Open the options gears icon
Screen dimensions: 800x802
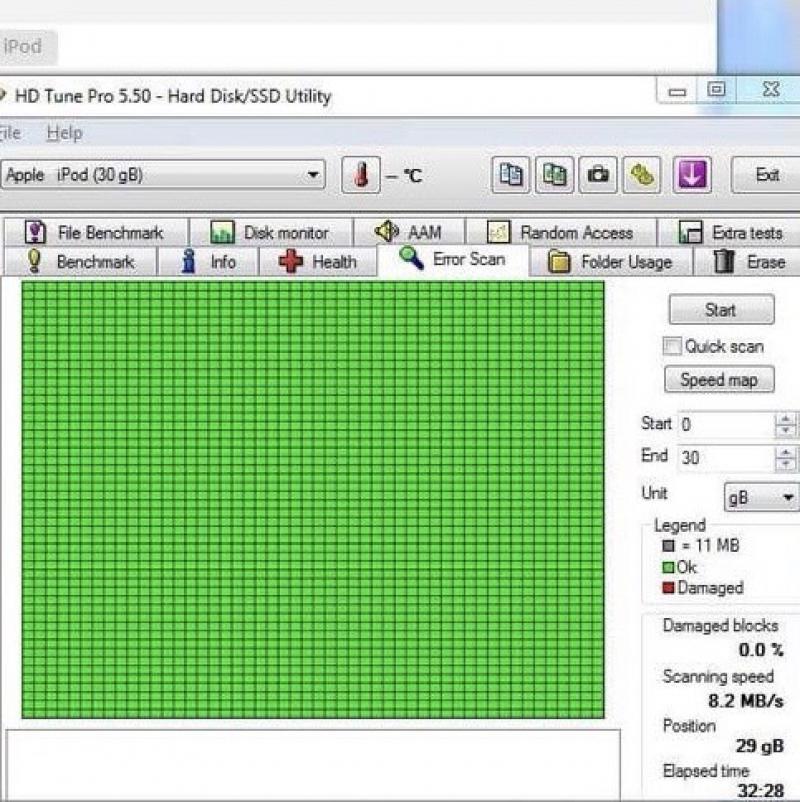[641, 175]
